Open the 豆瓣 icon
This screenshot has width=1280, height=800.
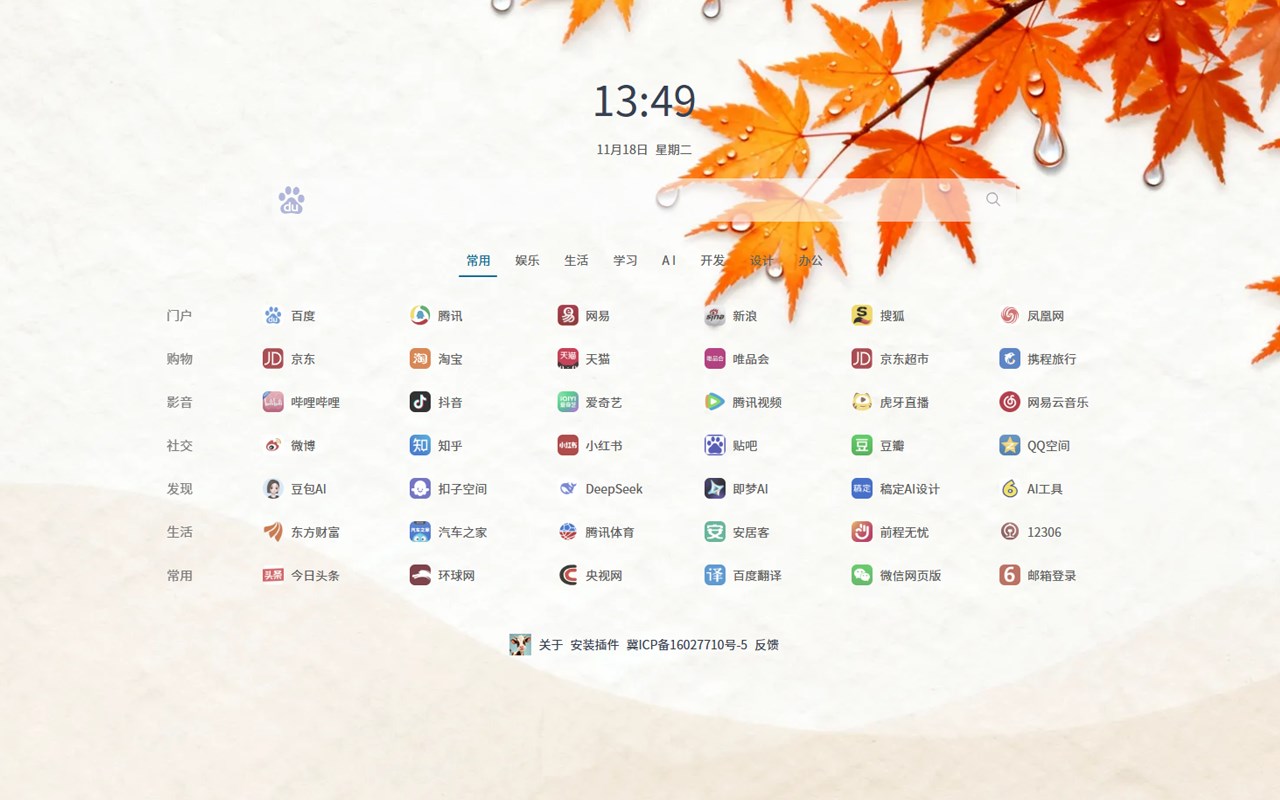(862, 445)
